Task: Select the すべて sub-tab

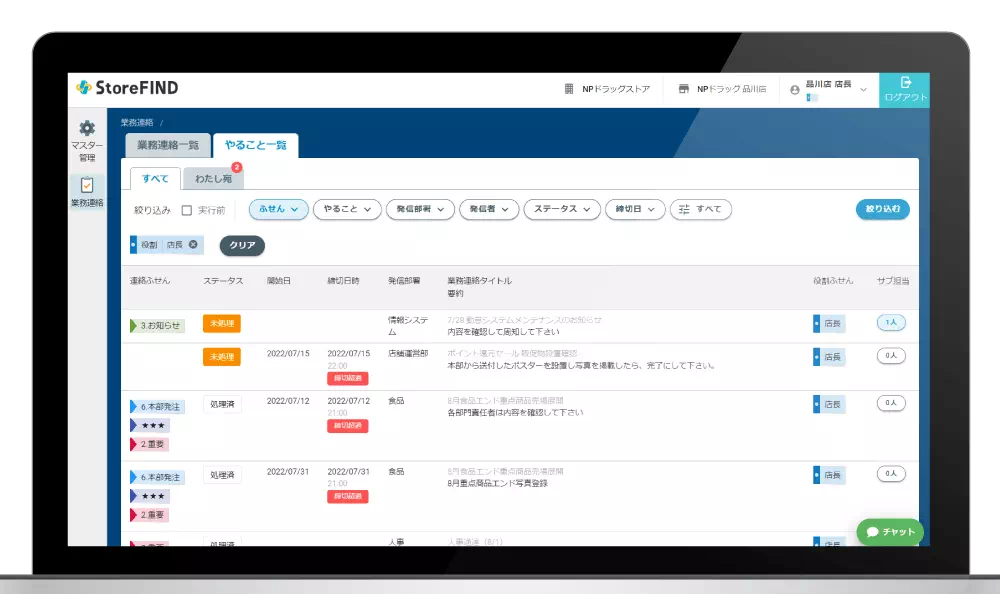Action: click(155, 179)
